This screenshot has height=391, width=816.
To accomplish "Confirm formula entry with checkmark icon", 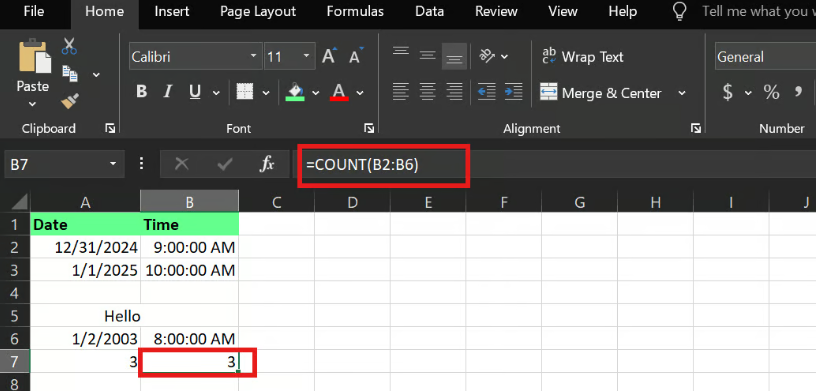I will (x=225, y=165).
